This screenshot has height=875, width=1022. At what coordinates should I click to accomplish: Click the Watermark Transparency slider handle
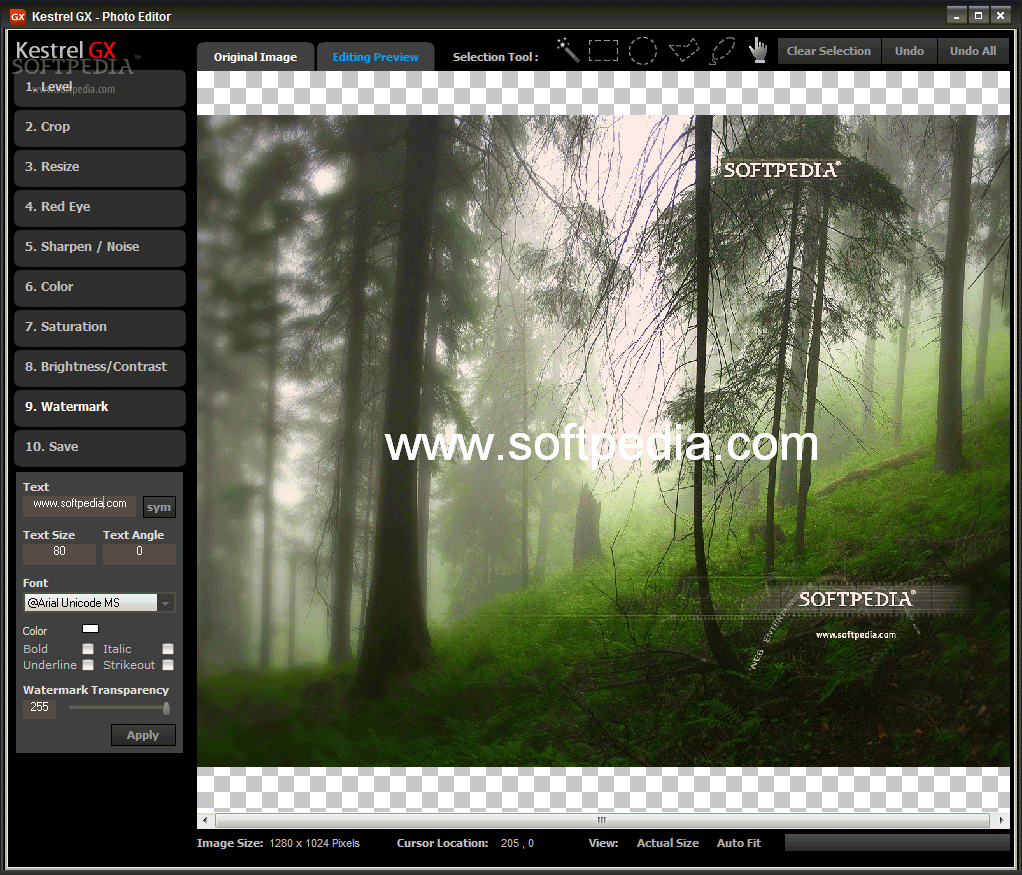coord(166,708)
